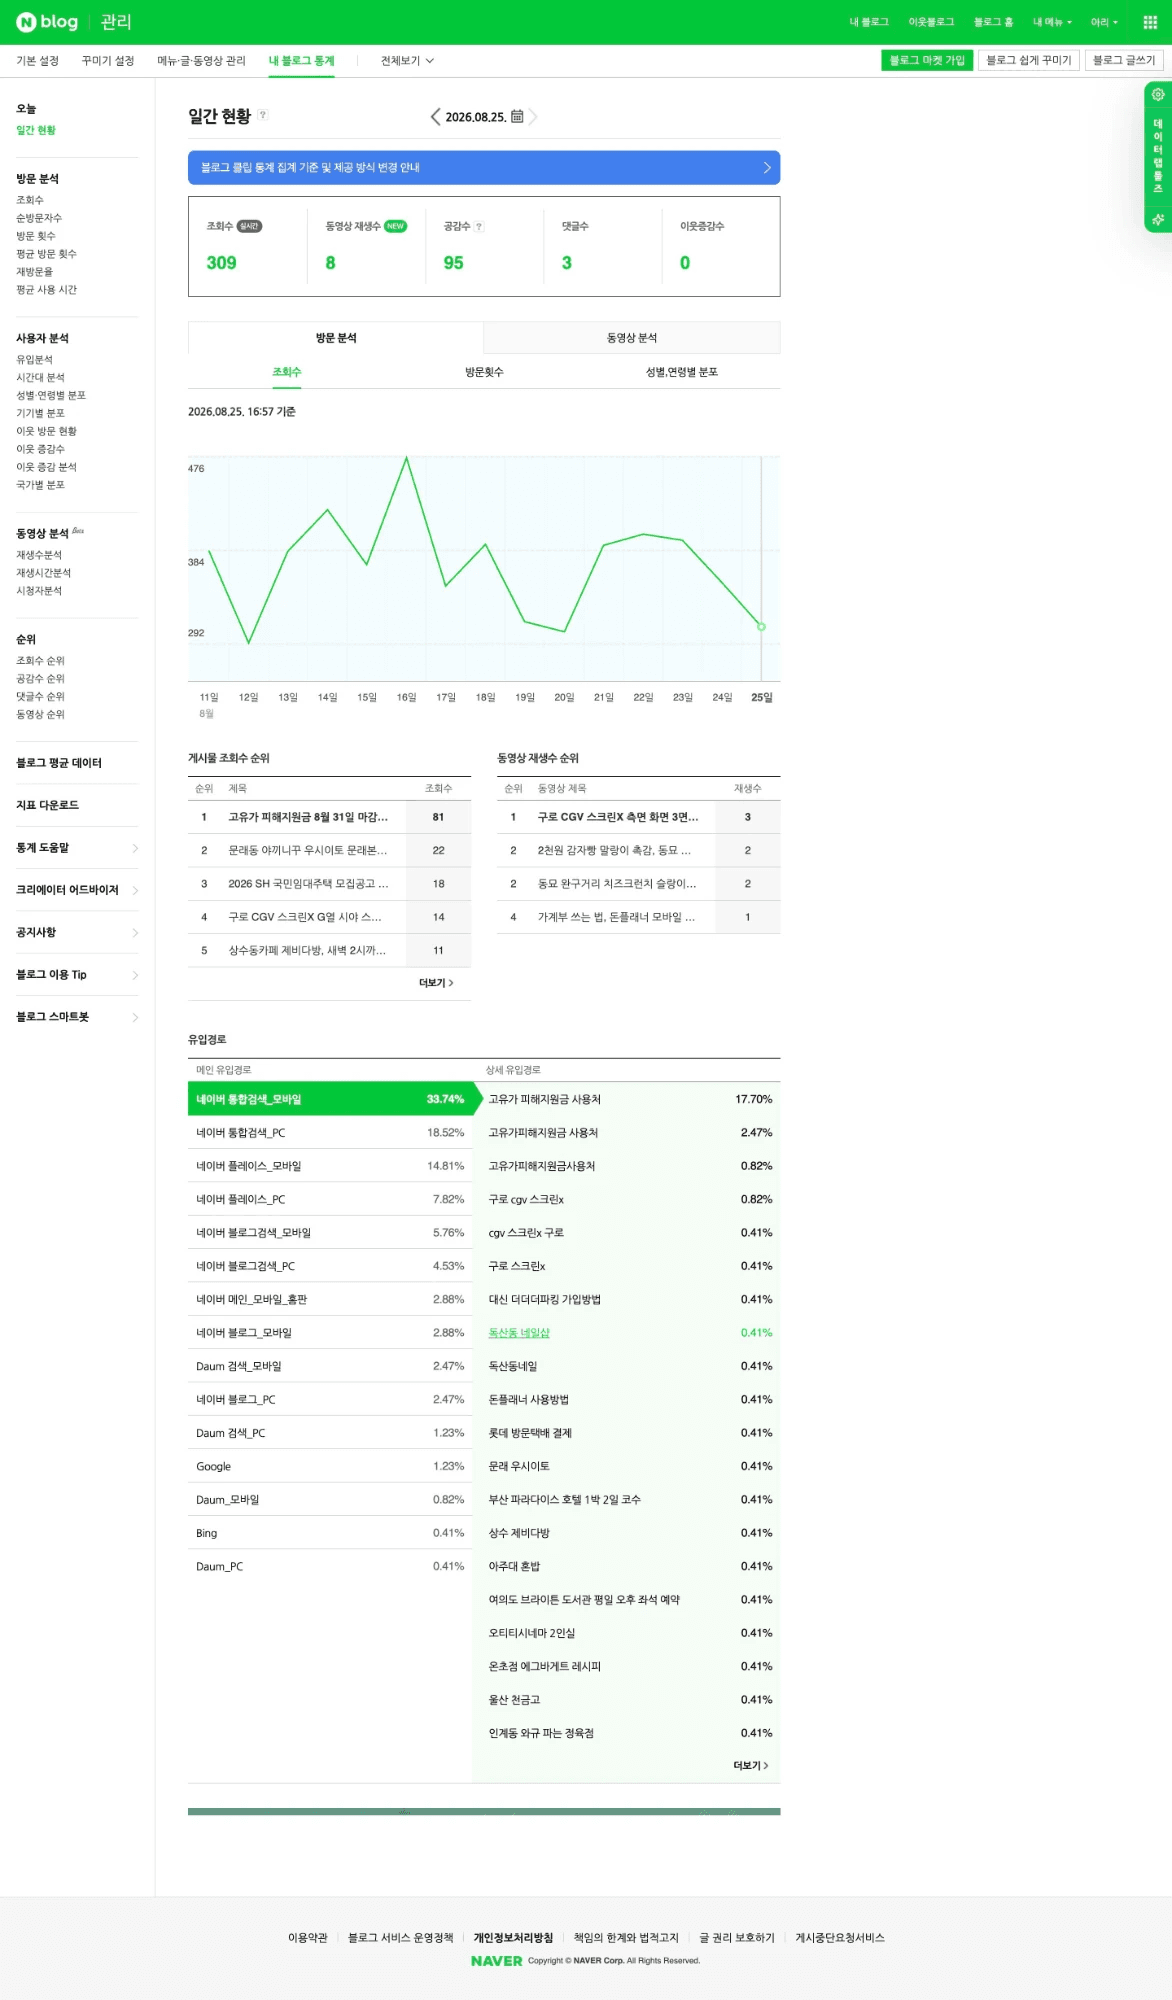Click the gear icon on right floating panel
Image resolution: width=1172 pixels, height=2000 pixels.
pyautogui.click(x=1158, y=94)
